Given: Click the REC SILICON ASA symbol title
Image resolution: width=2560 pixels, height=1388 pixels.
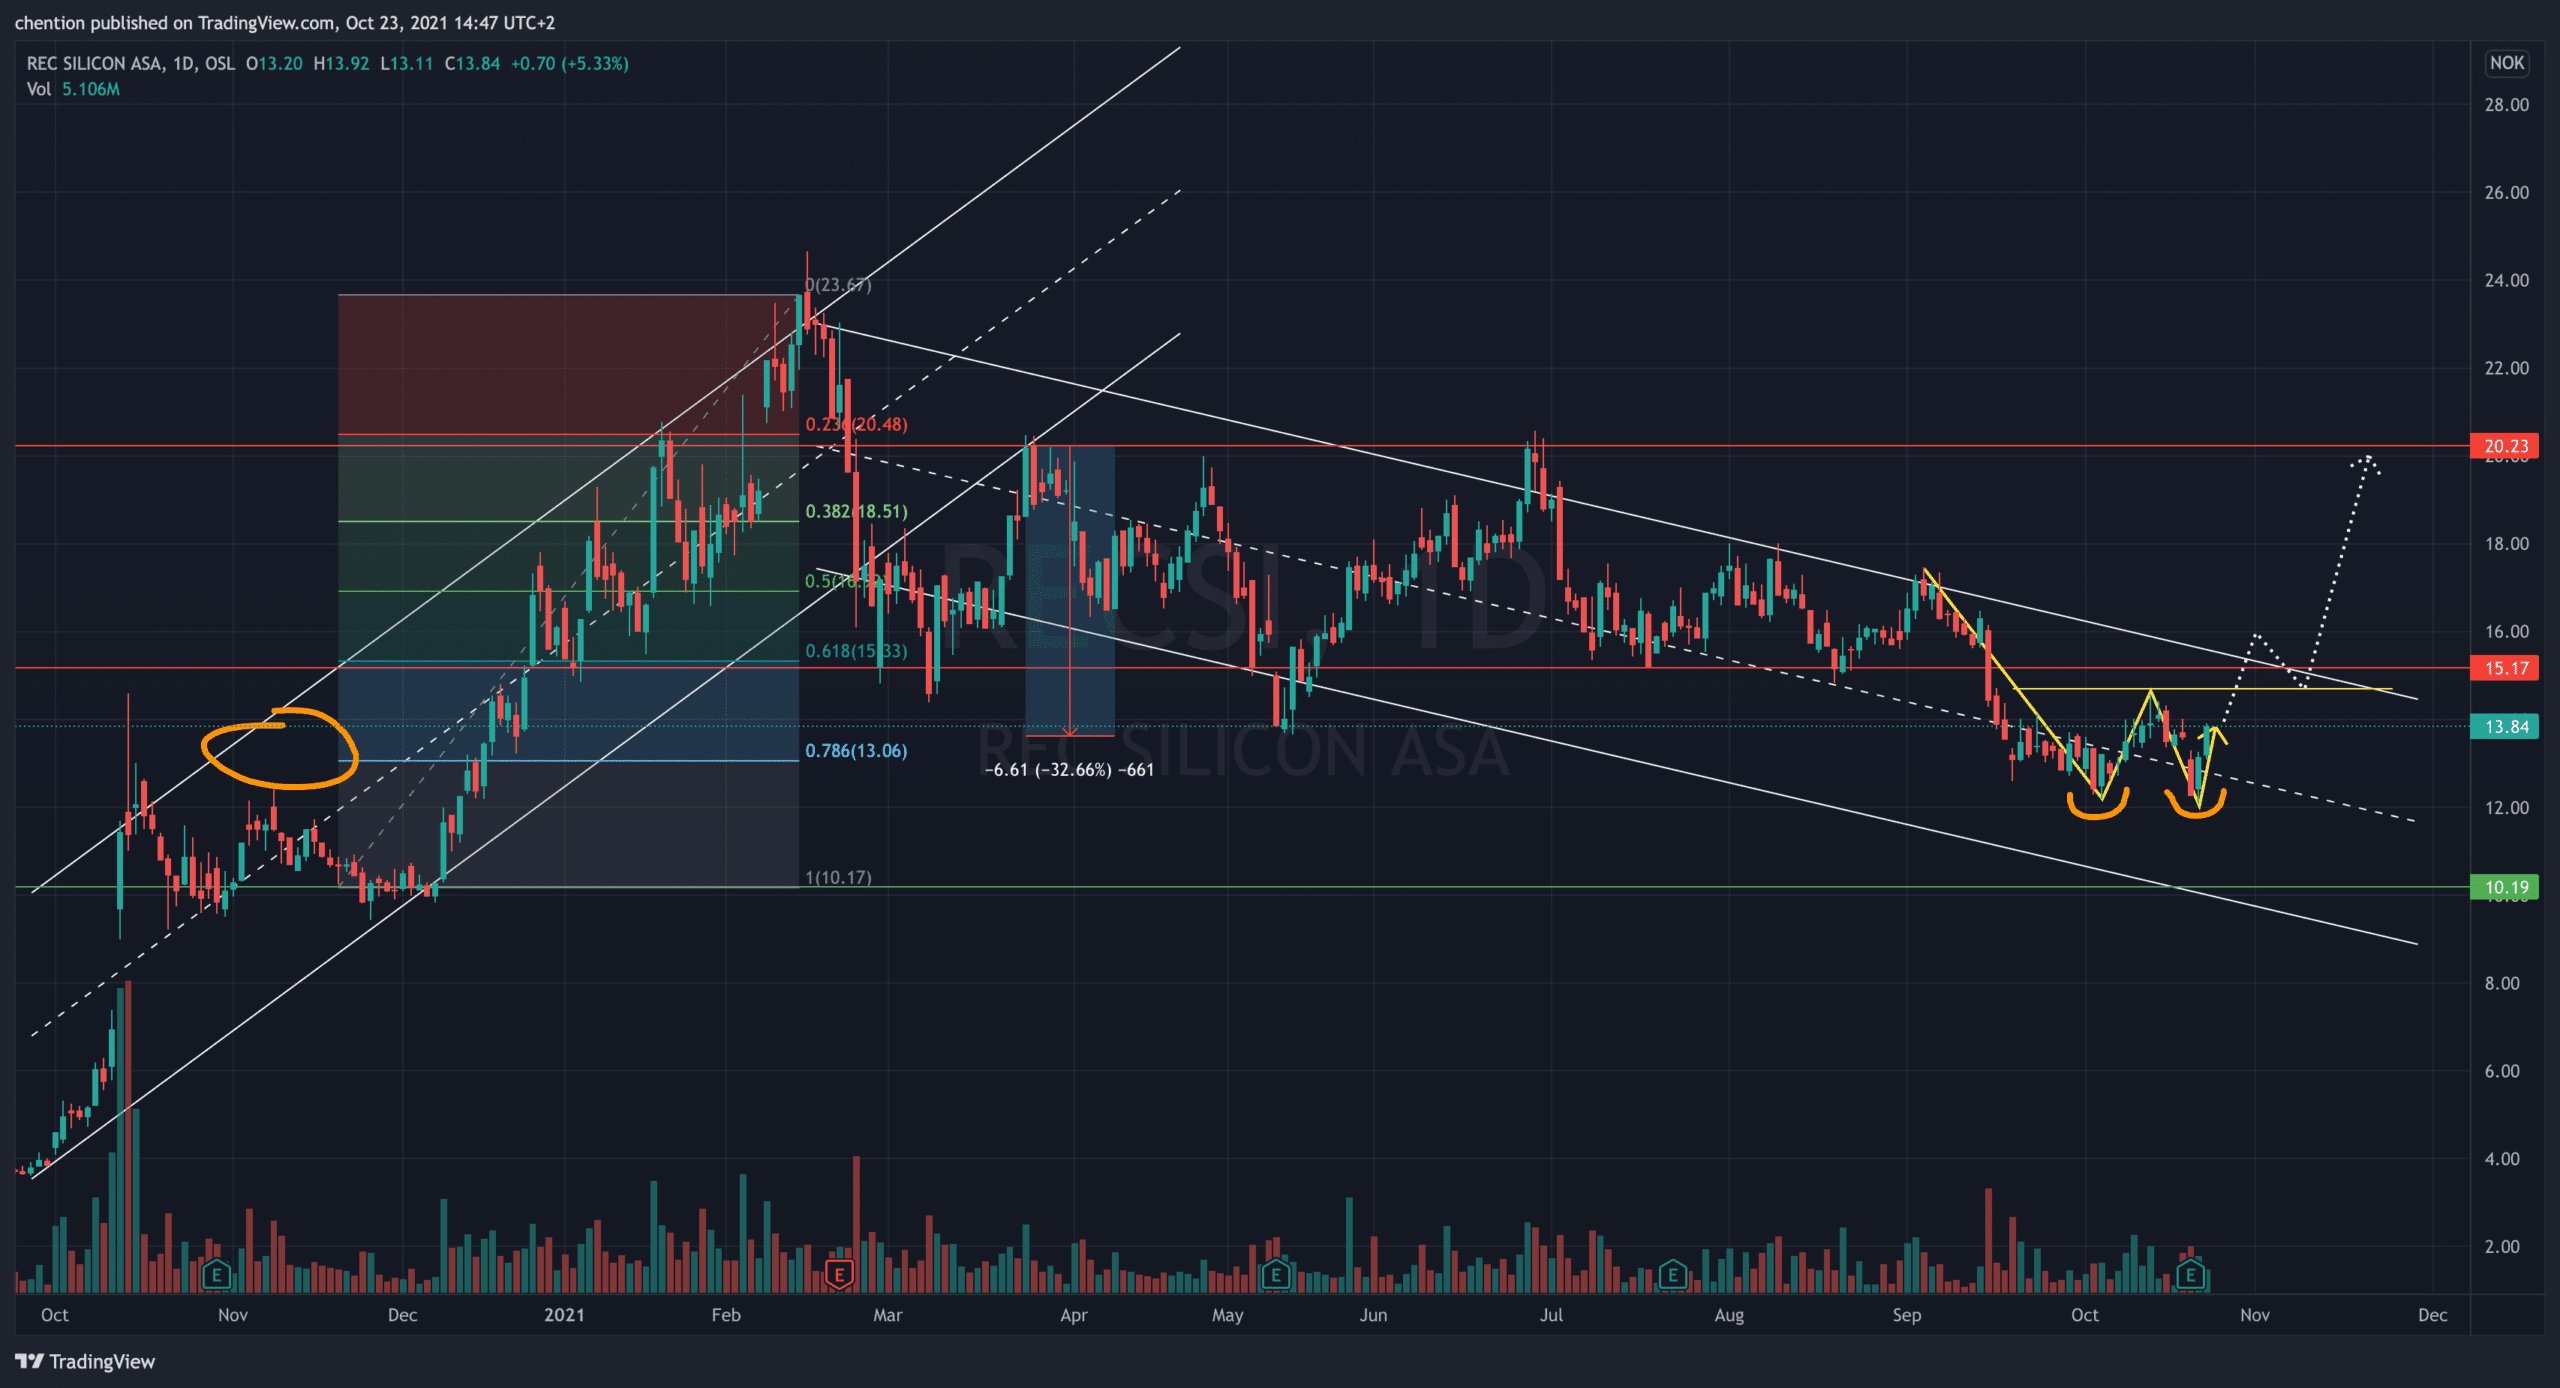Looking at the screenshot, I should point(95,63).
